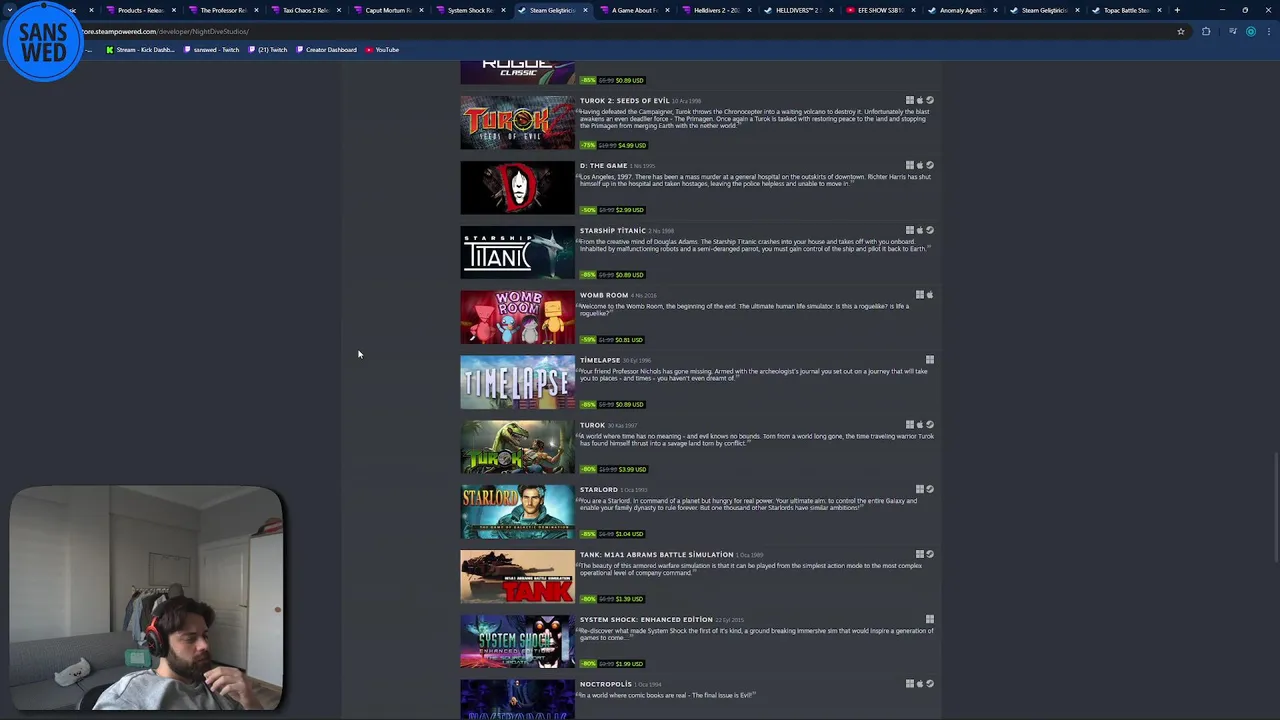Click the $2.99 USD D: The Game price
This screenshot has width=1280, height=720.
click(630, 210)
